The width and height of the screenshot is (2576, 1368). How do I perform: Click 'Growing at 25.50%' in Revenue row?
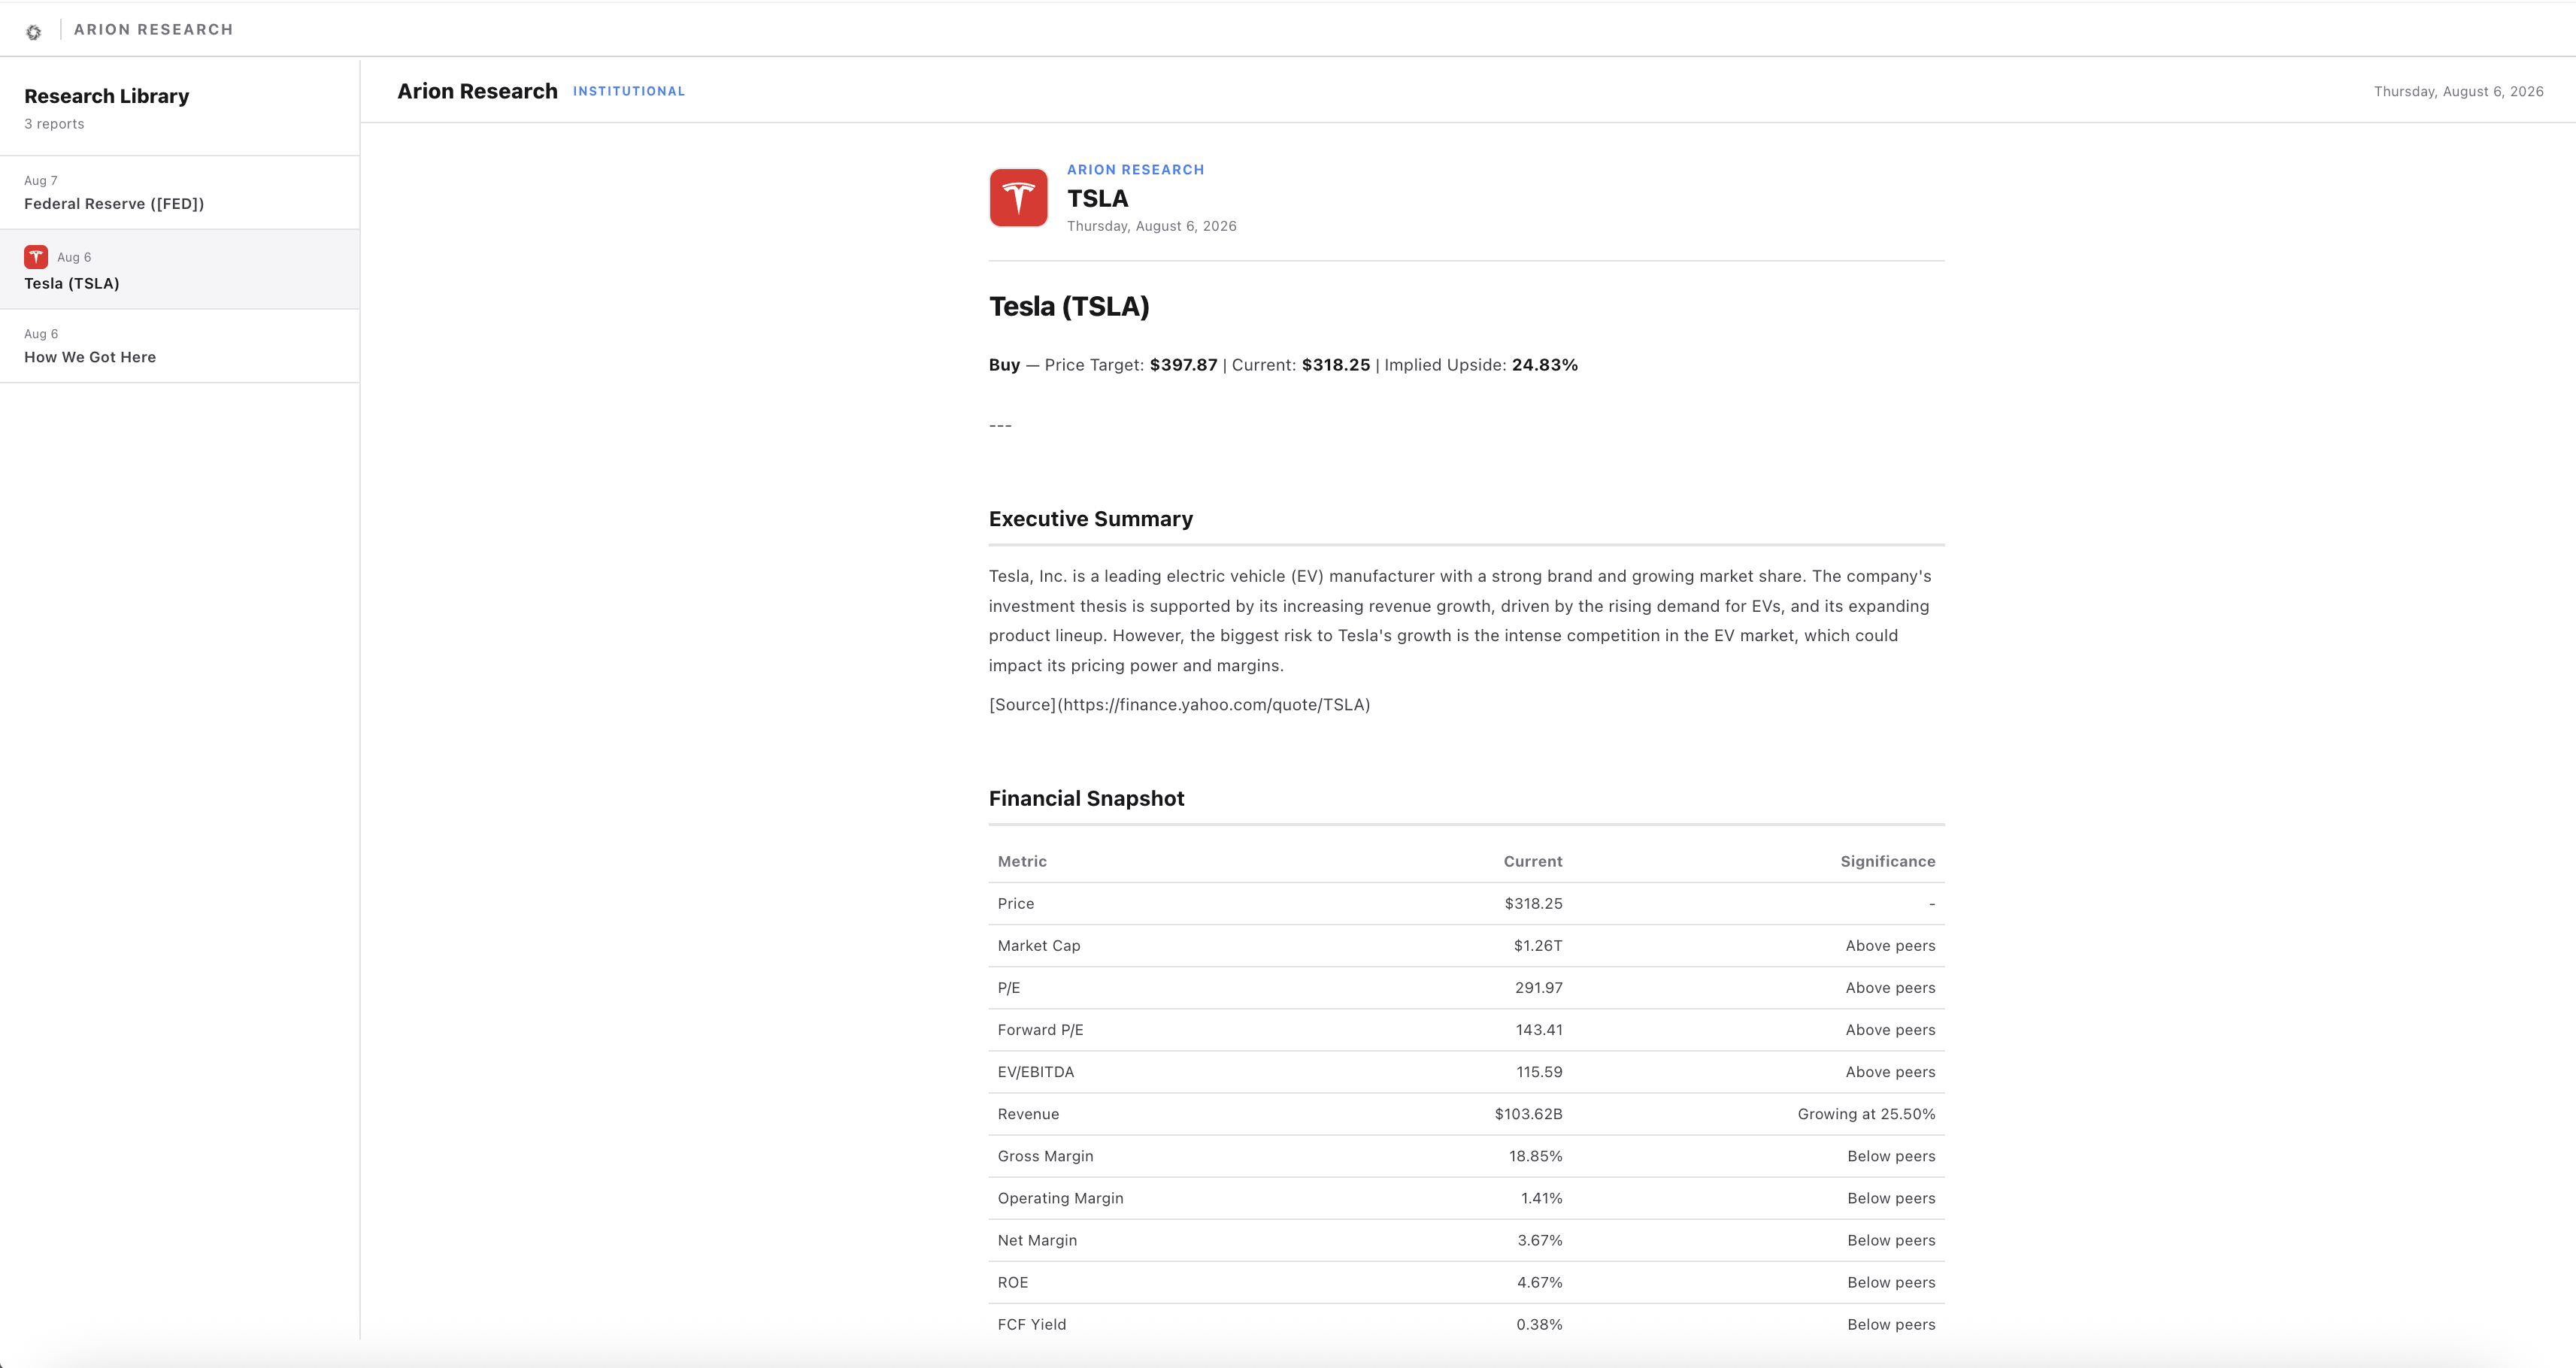click(x=1866, y=1114)
